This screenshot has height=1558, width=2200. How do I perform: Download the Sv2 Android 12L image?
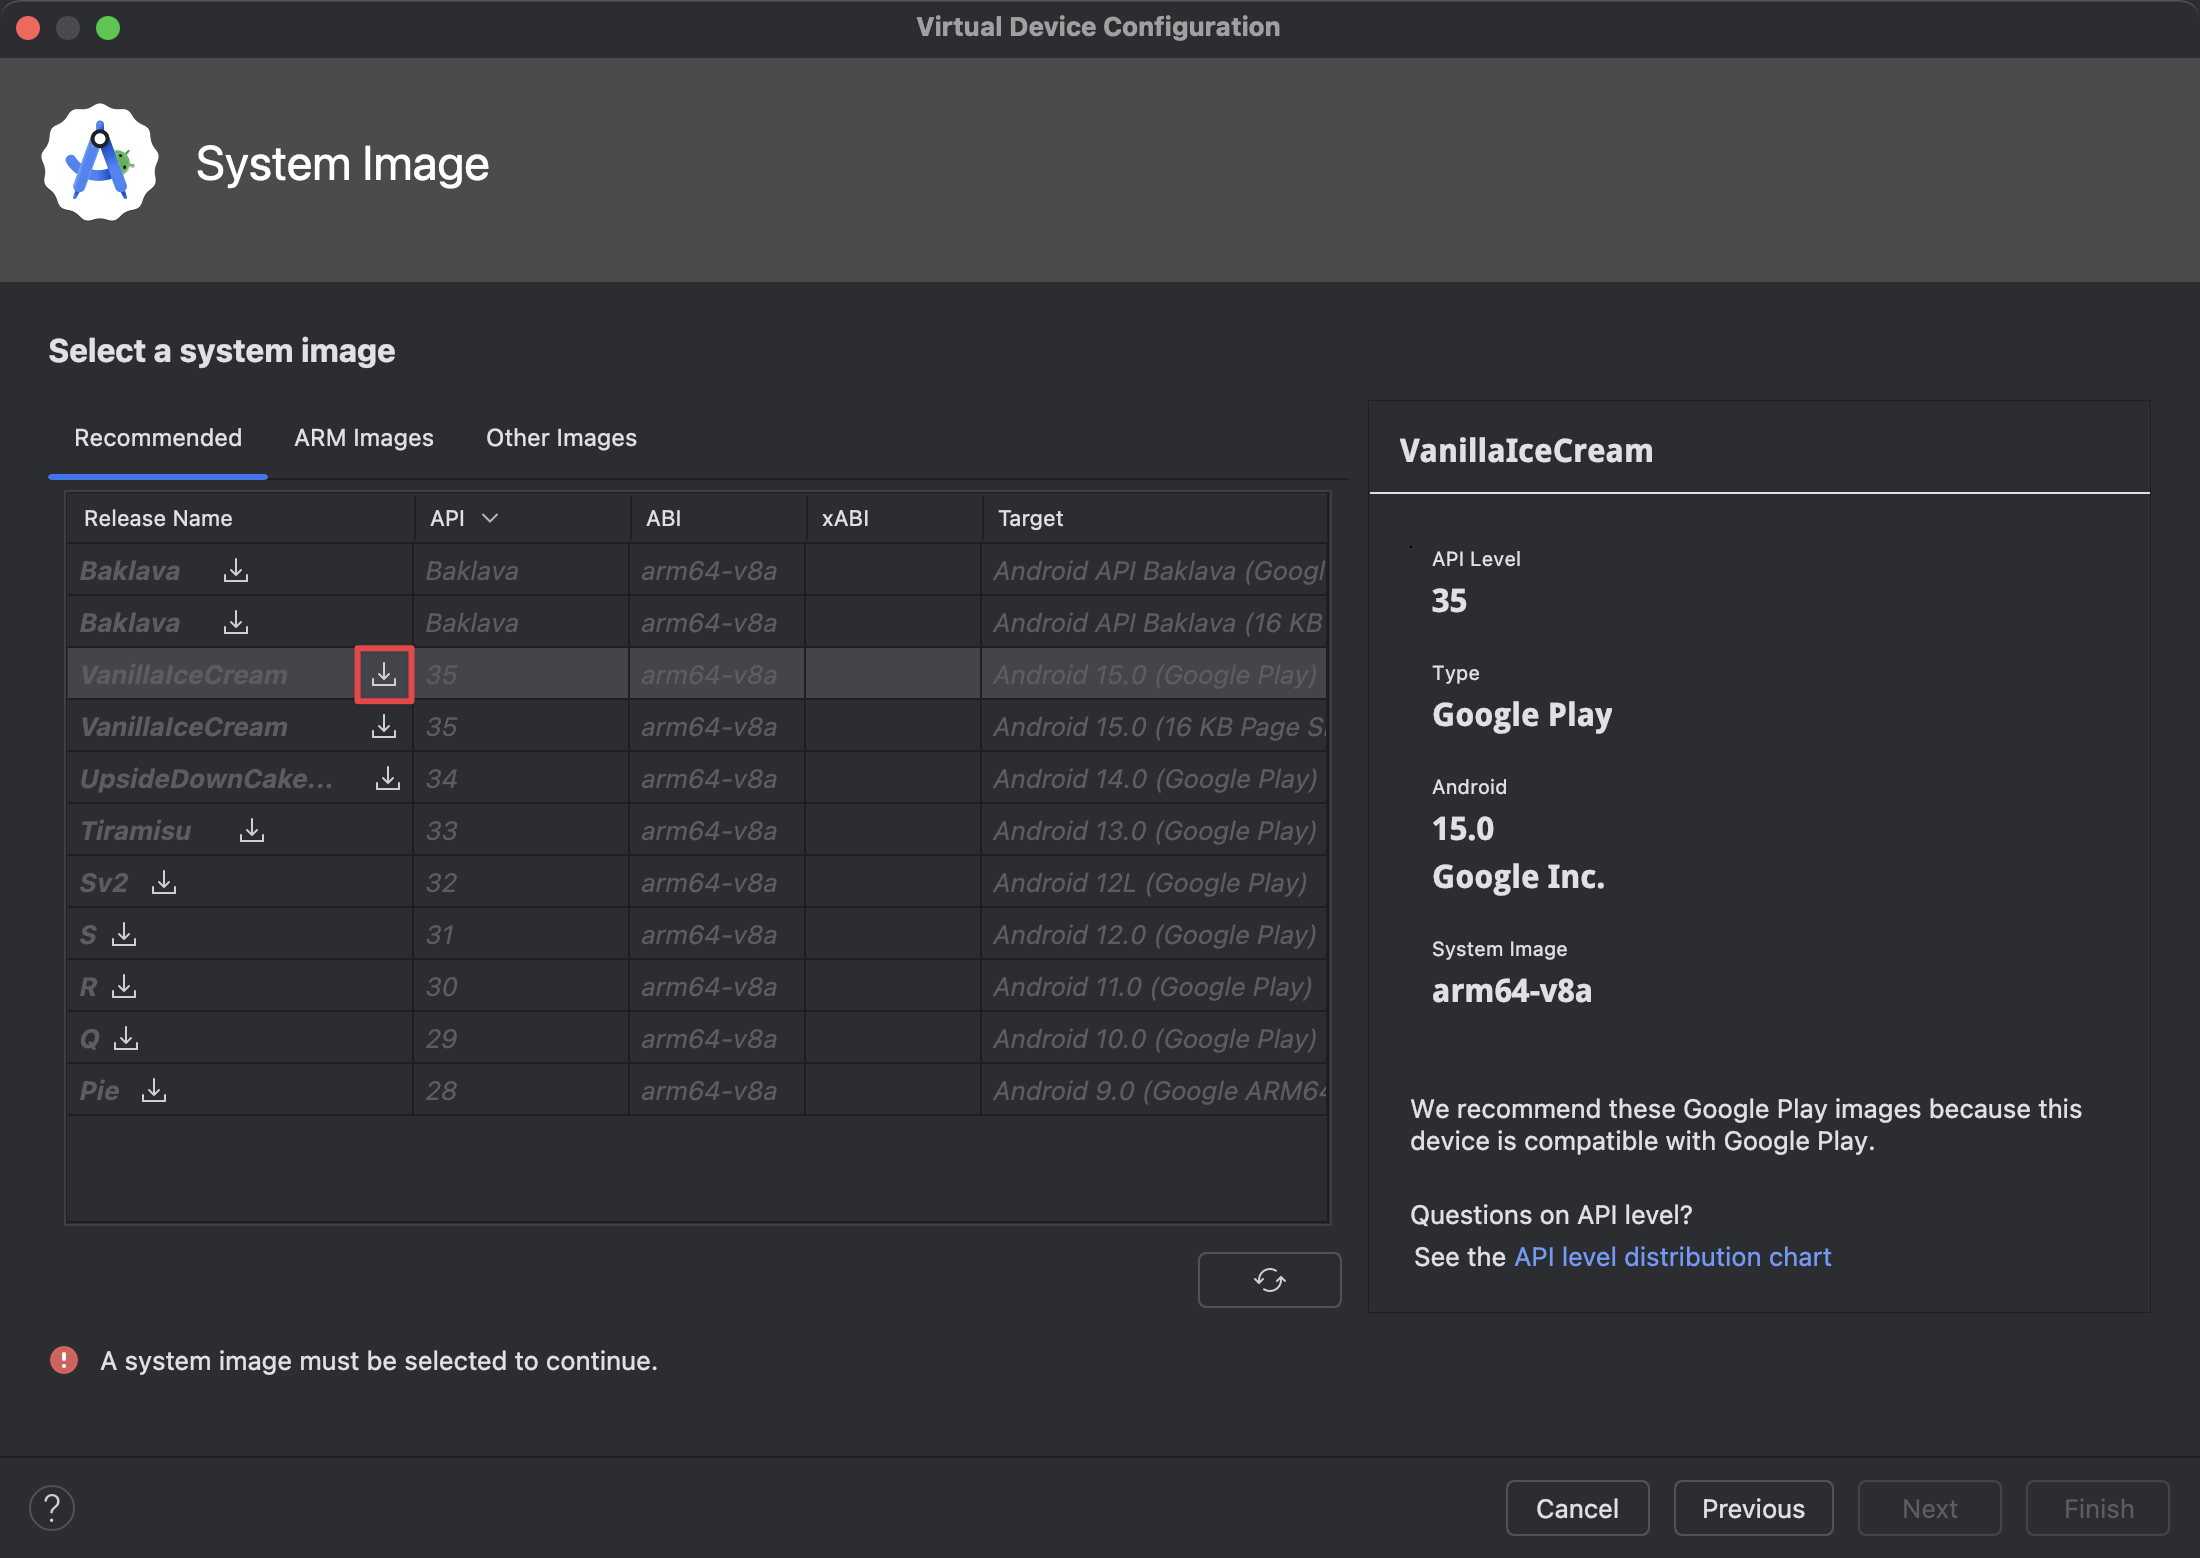tap(163, 882)
